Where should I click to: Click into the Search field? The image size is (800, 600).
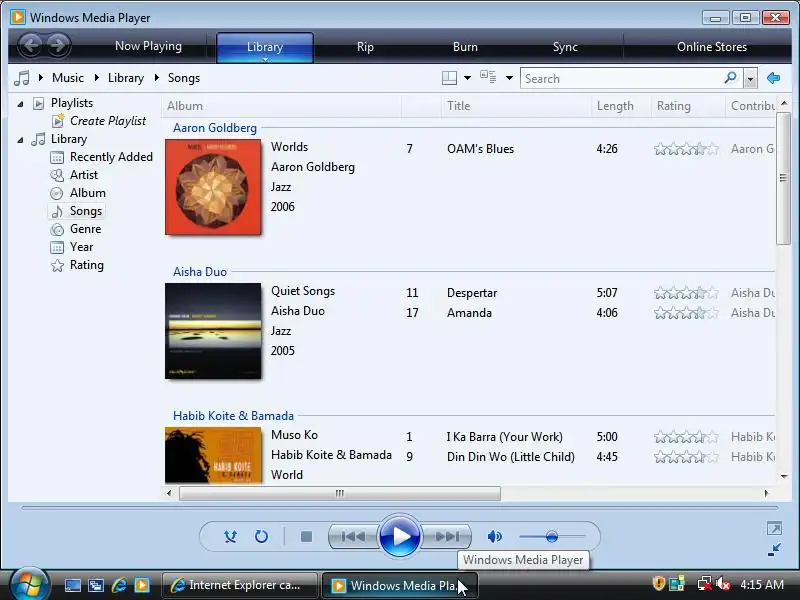pyautogui.click(x=621, y=79)
